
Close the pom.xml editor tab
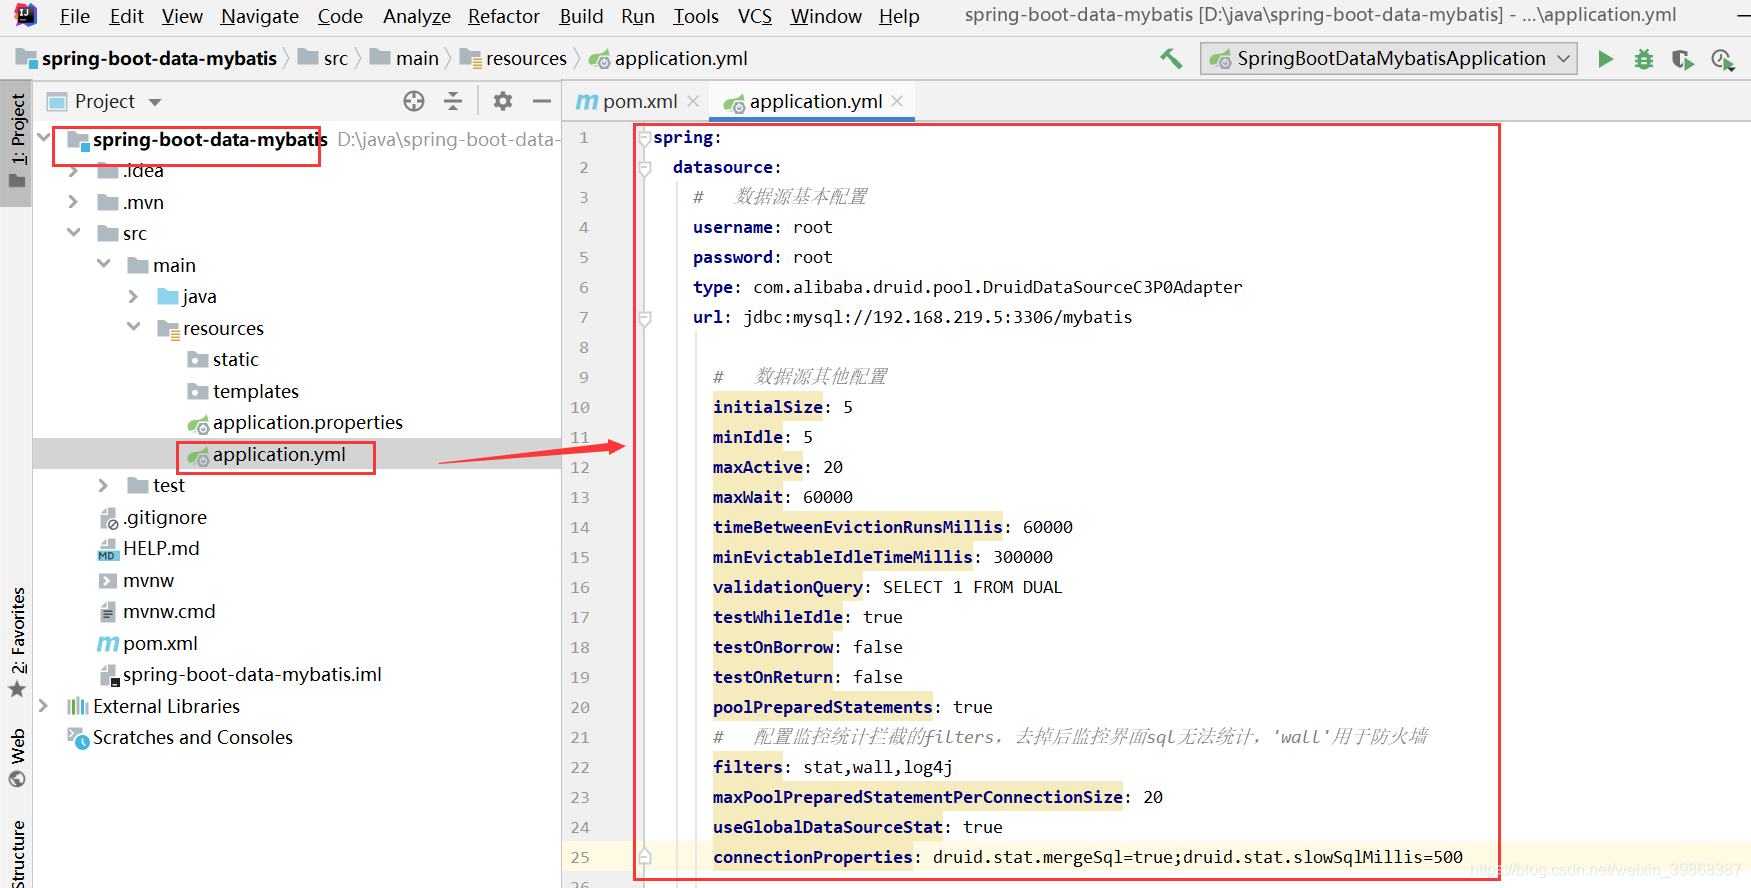click(x=693, y=101)
